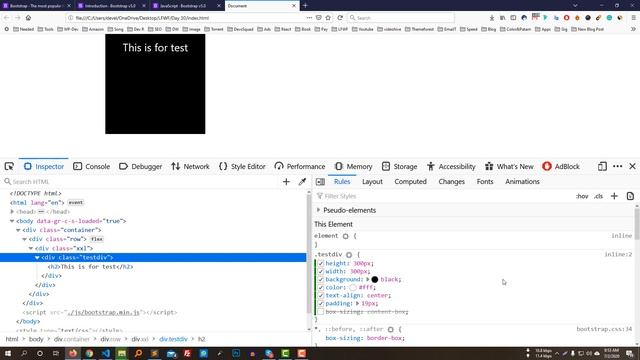This screenshot has width=640, height=360.
Task: Open the AdBlock devtools panel
Action: (x=561, y=167)
